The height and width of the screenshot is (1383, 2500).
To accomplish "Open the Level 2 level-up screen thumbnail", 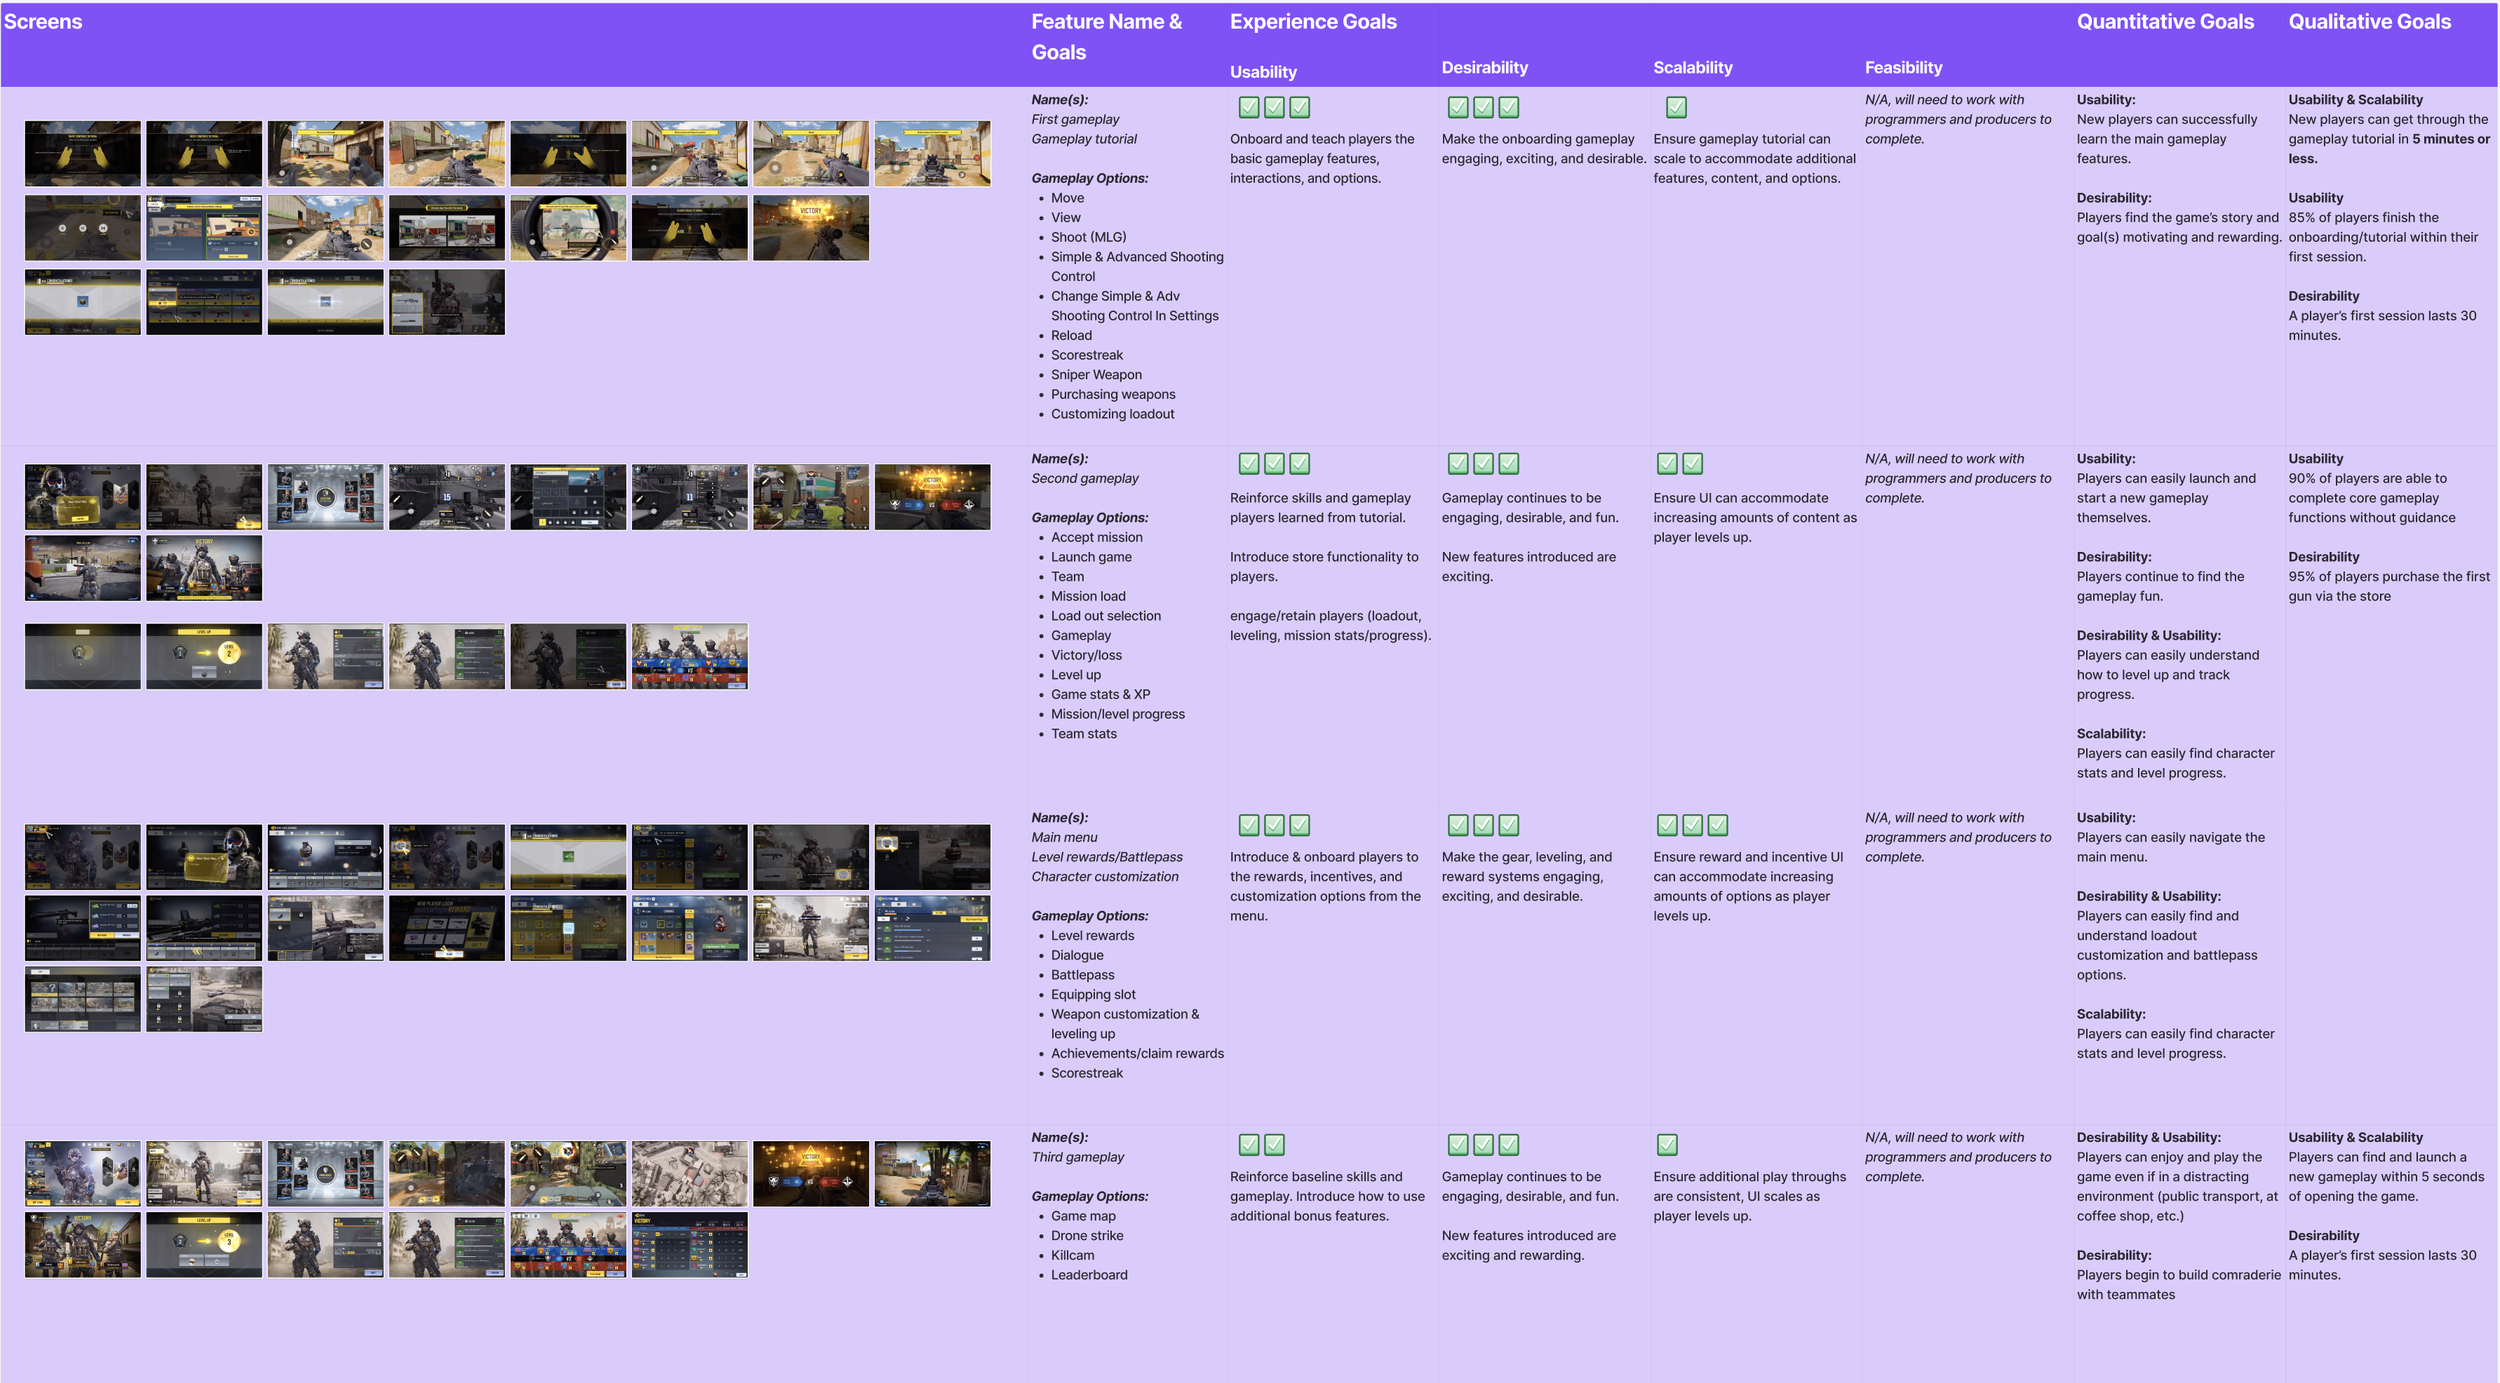I will pos(204,656).
